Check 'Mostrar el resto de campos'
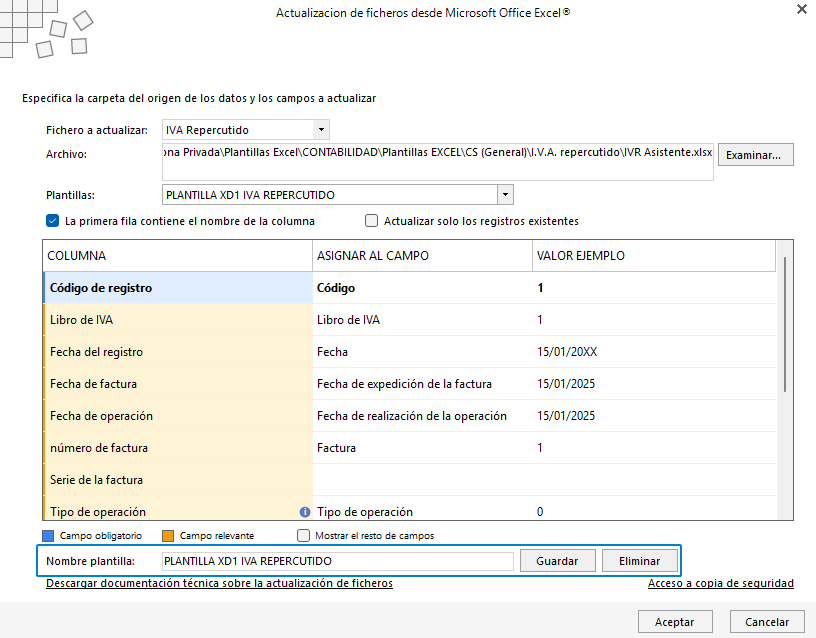816x638 pixels. click(303, 535)
